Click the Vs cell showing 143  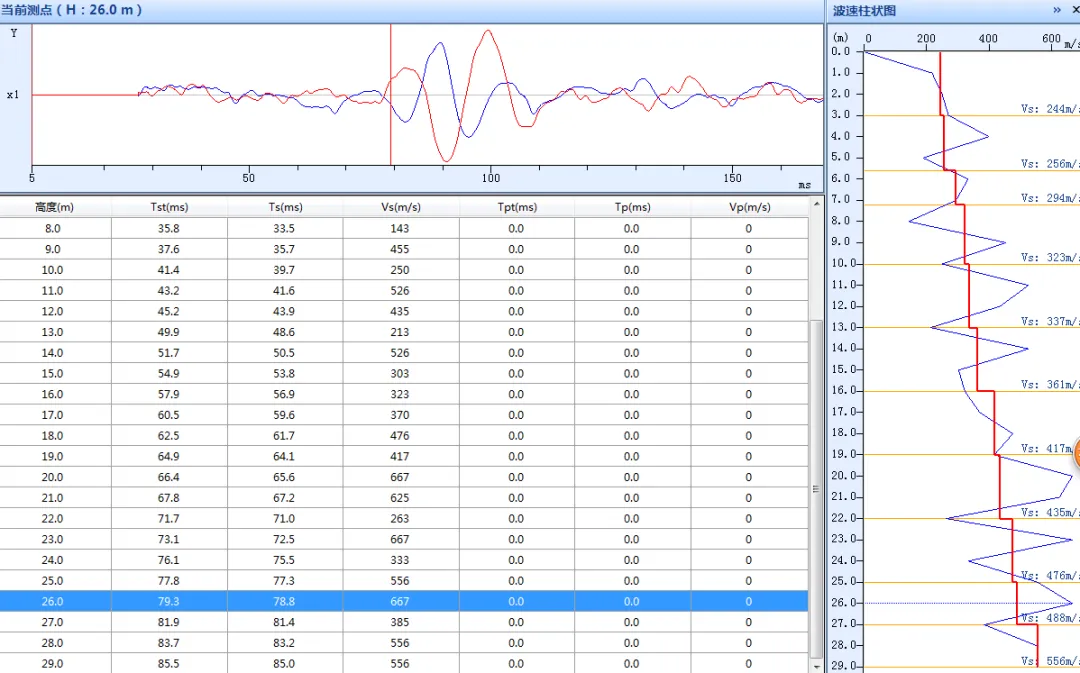400,228
